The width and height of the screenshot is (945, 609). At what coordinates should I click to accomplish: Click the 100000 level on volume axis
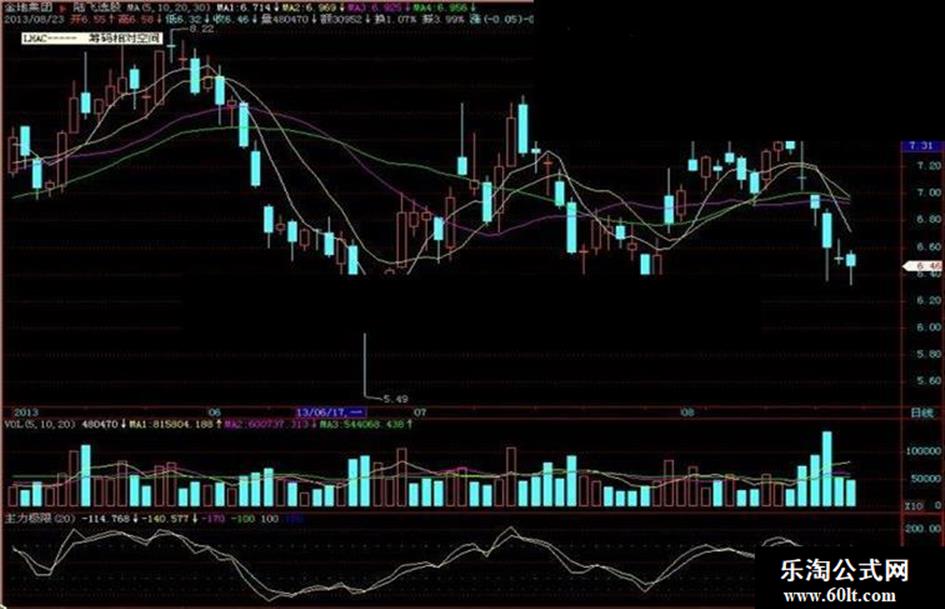(924, 451)
